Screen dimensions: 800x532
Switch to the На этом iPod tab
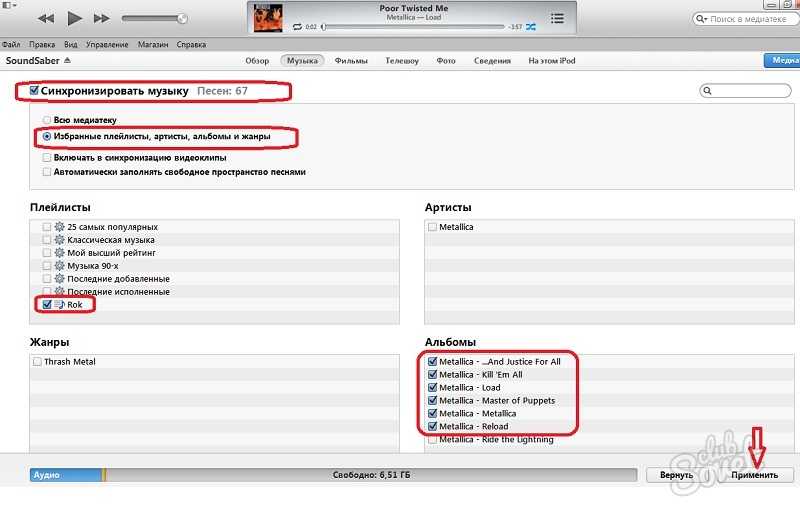pos(552,61)
